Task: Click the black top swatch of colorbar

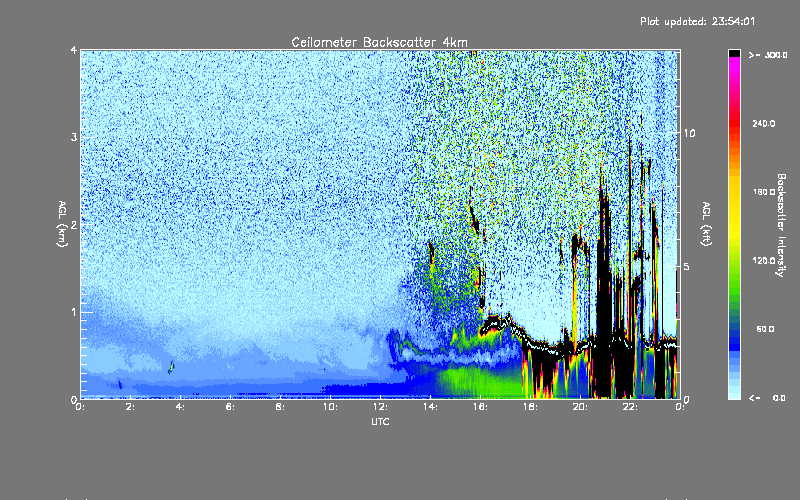Action: click(x=734, y=53)
